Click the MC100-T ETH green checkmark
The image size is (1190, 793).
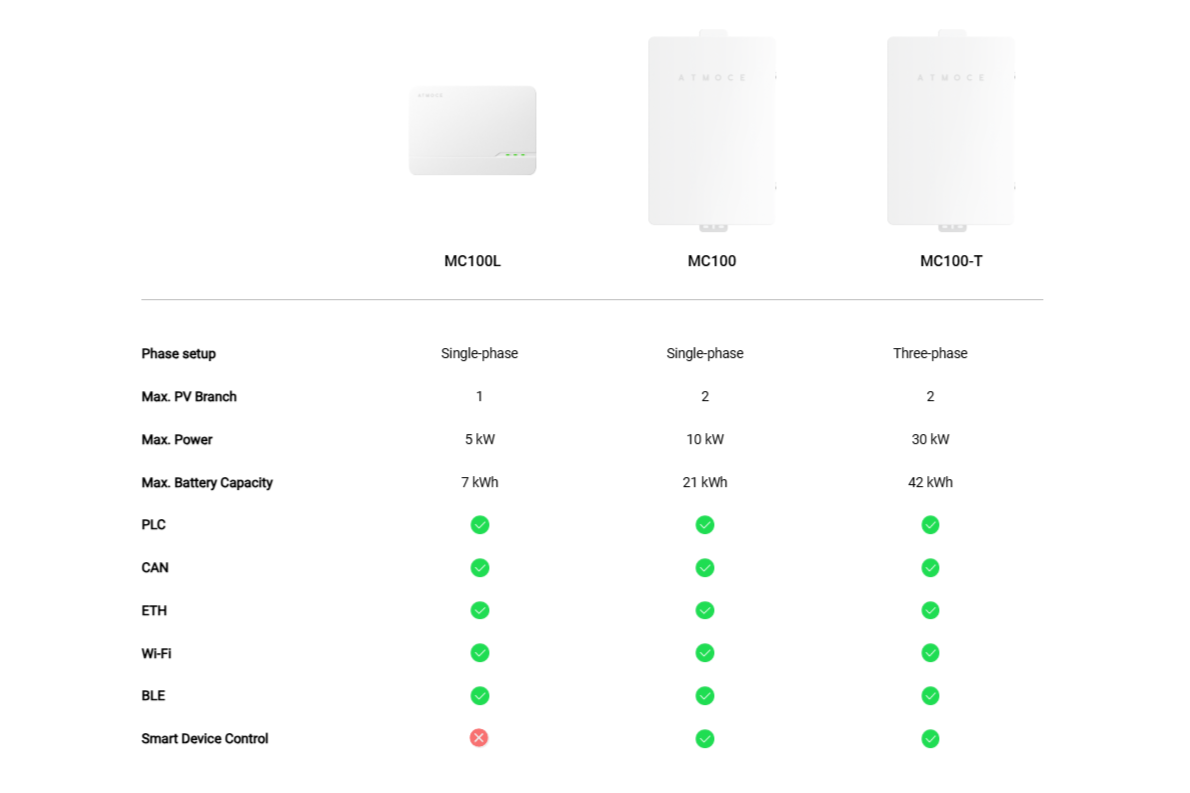pos(930,610)
